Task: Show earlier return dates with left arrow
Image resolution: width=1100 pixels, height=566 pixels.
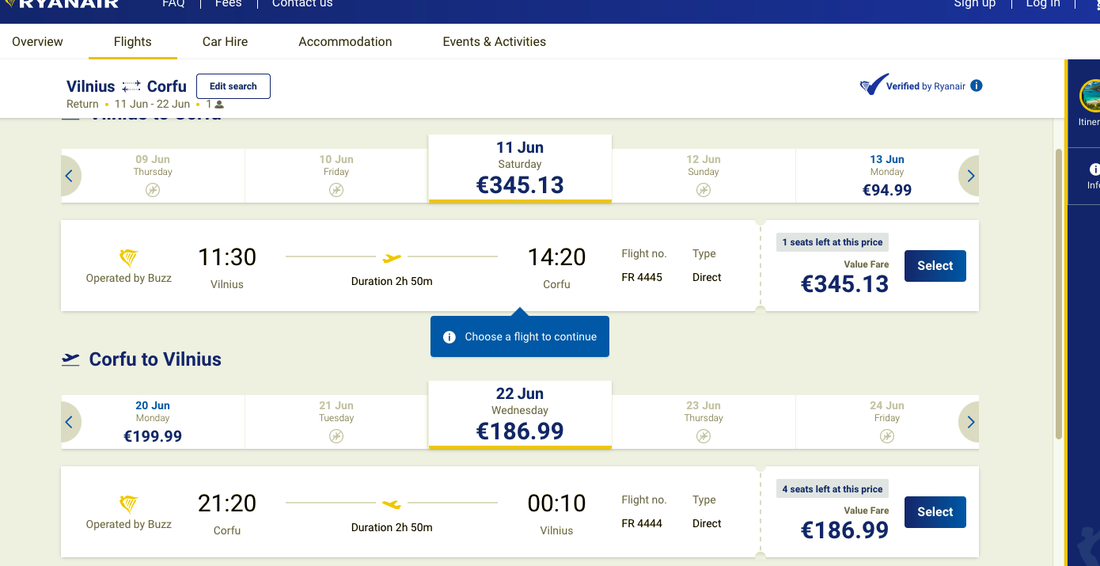Action: (x=69, y=422)
